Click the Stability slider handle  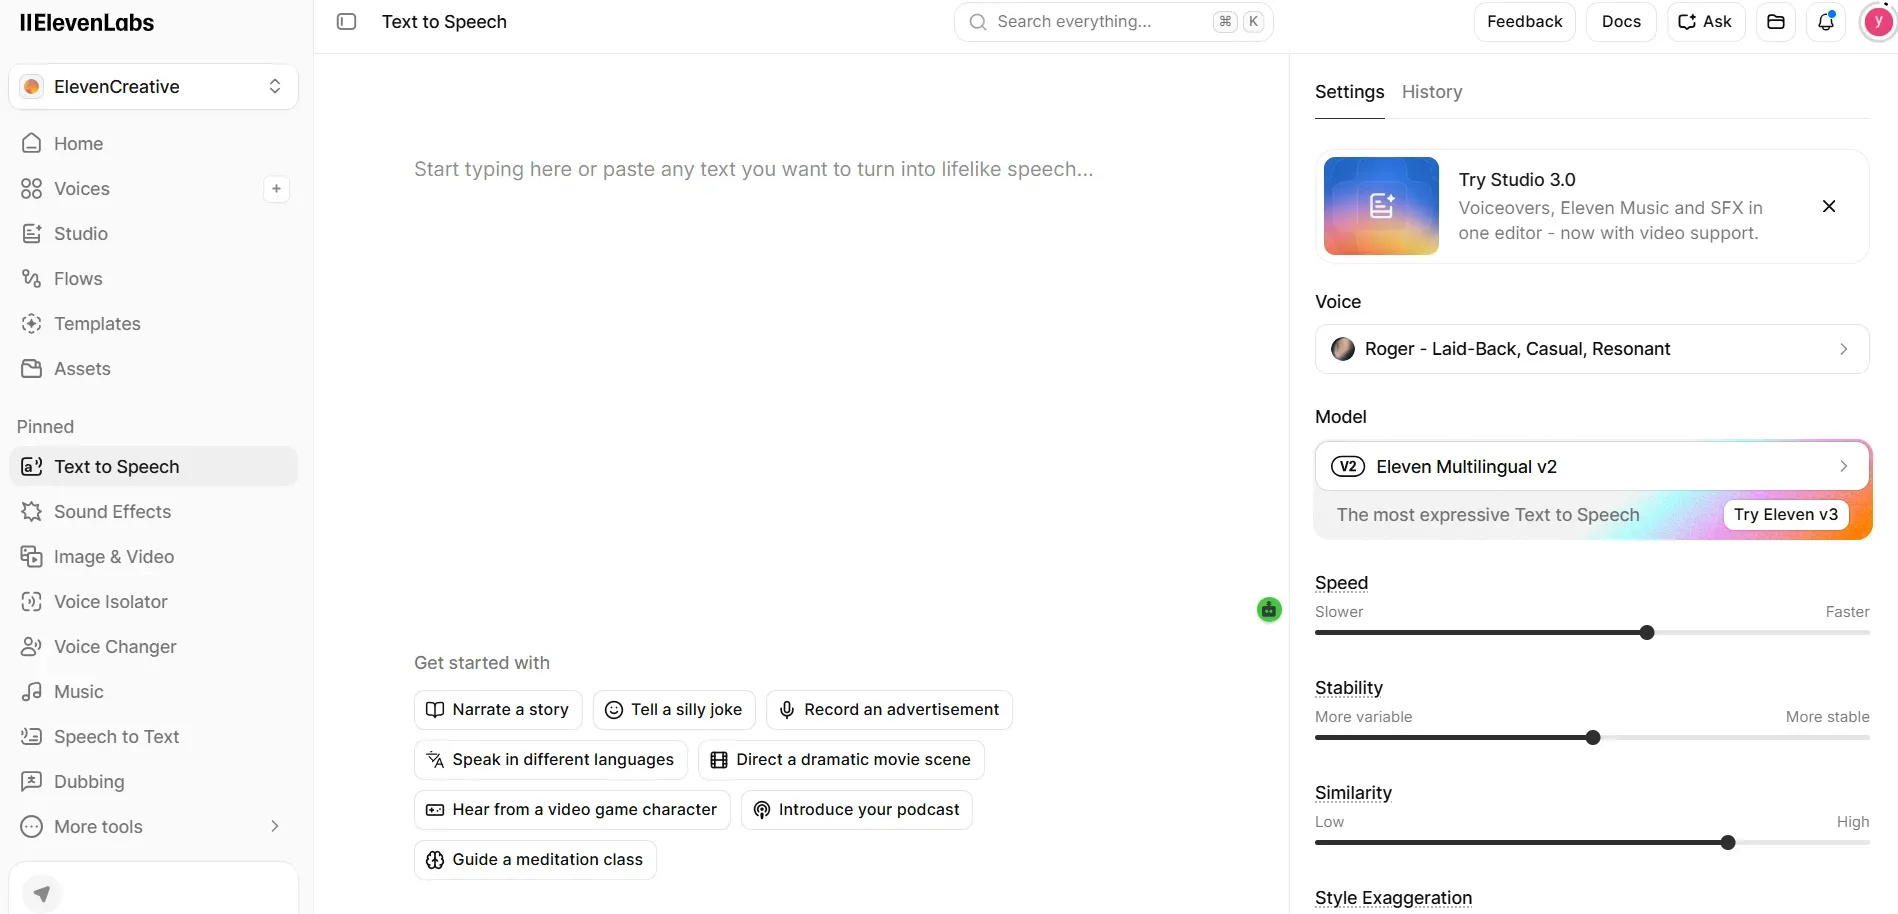point(1593,738)
